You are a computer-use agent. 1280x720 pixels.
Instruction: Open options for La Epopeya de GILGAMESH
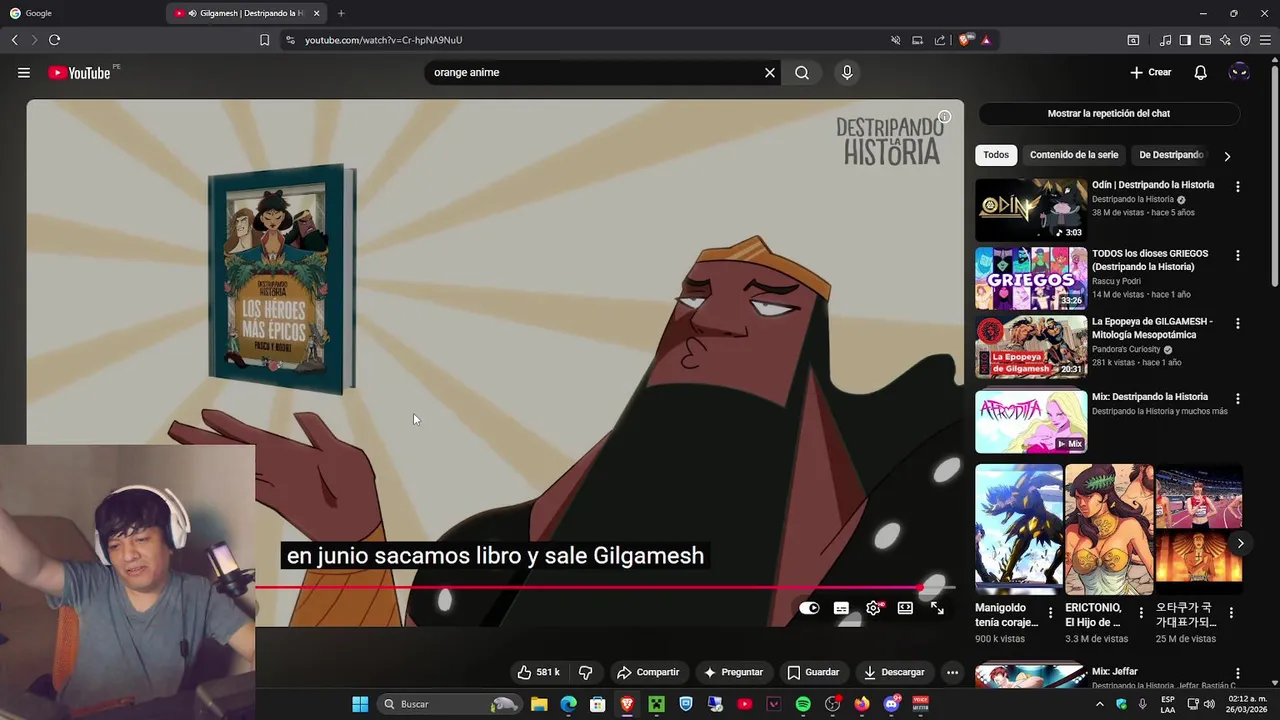coord(1238,324)
